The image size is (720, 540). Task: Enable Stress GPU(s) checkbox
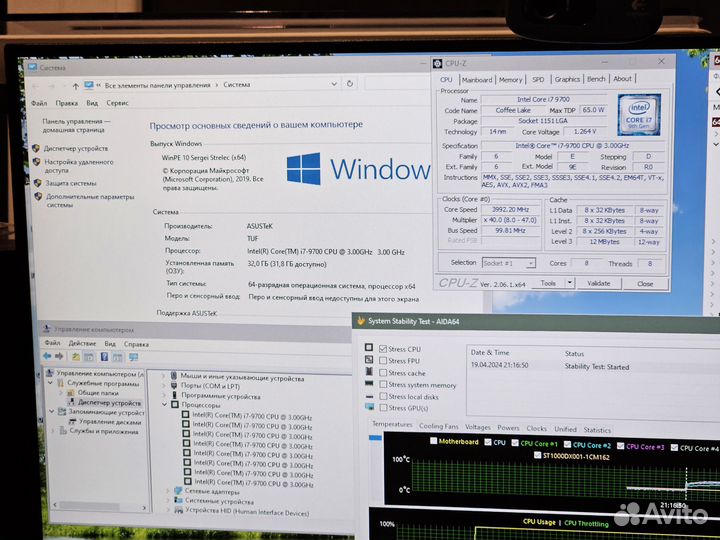(x=383, y=408)
